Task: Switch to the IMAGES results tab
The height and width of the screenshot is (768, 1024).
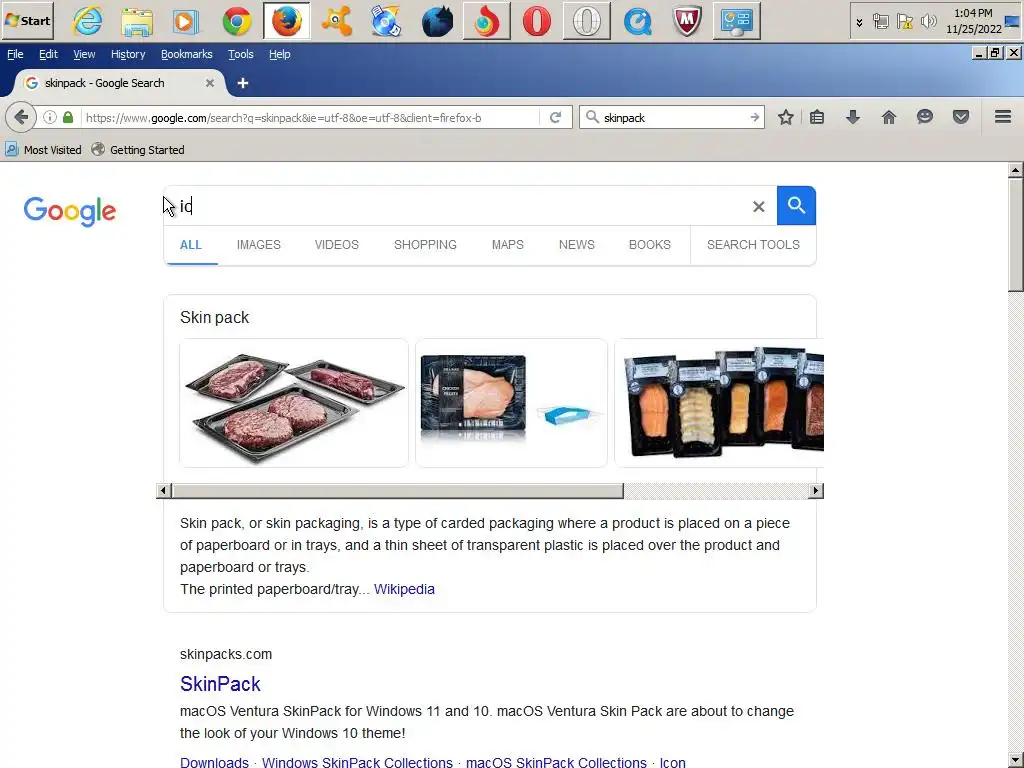Action: click(259, 245)
